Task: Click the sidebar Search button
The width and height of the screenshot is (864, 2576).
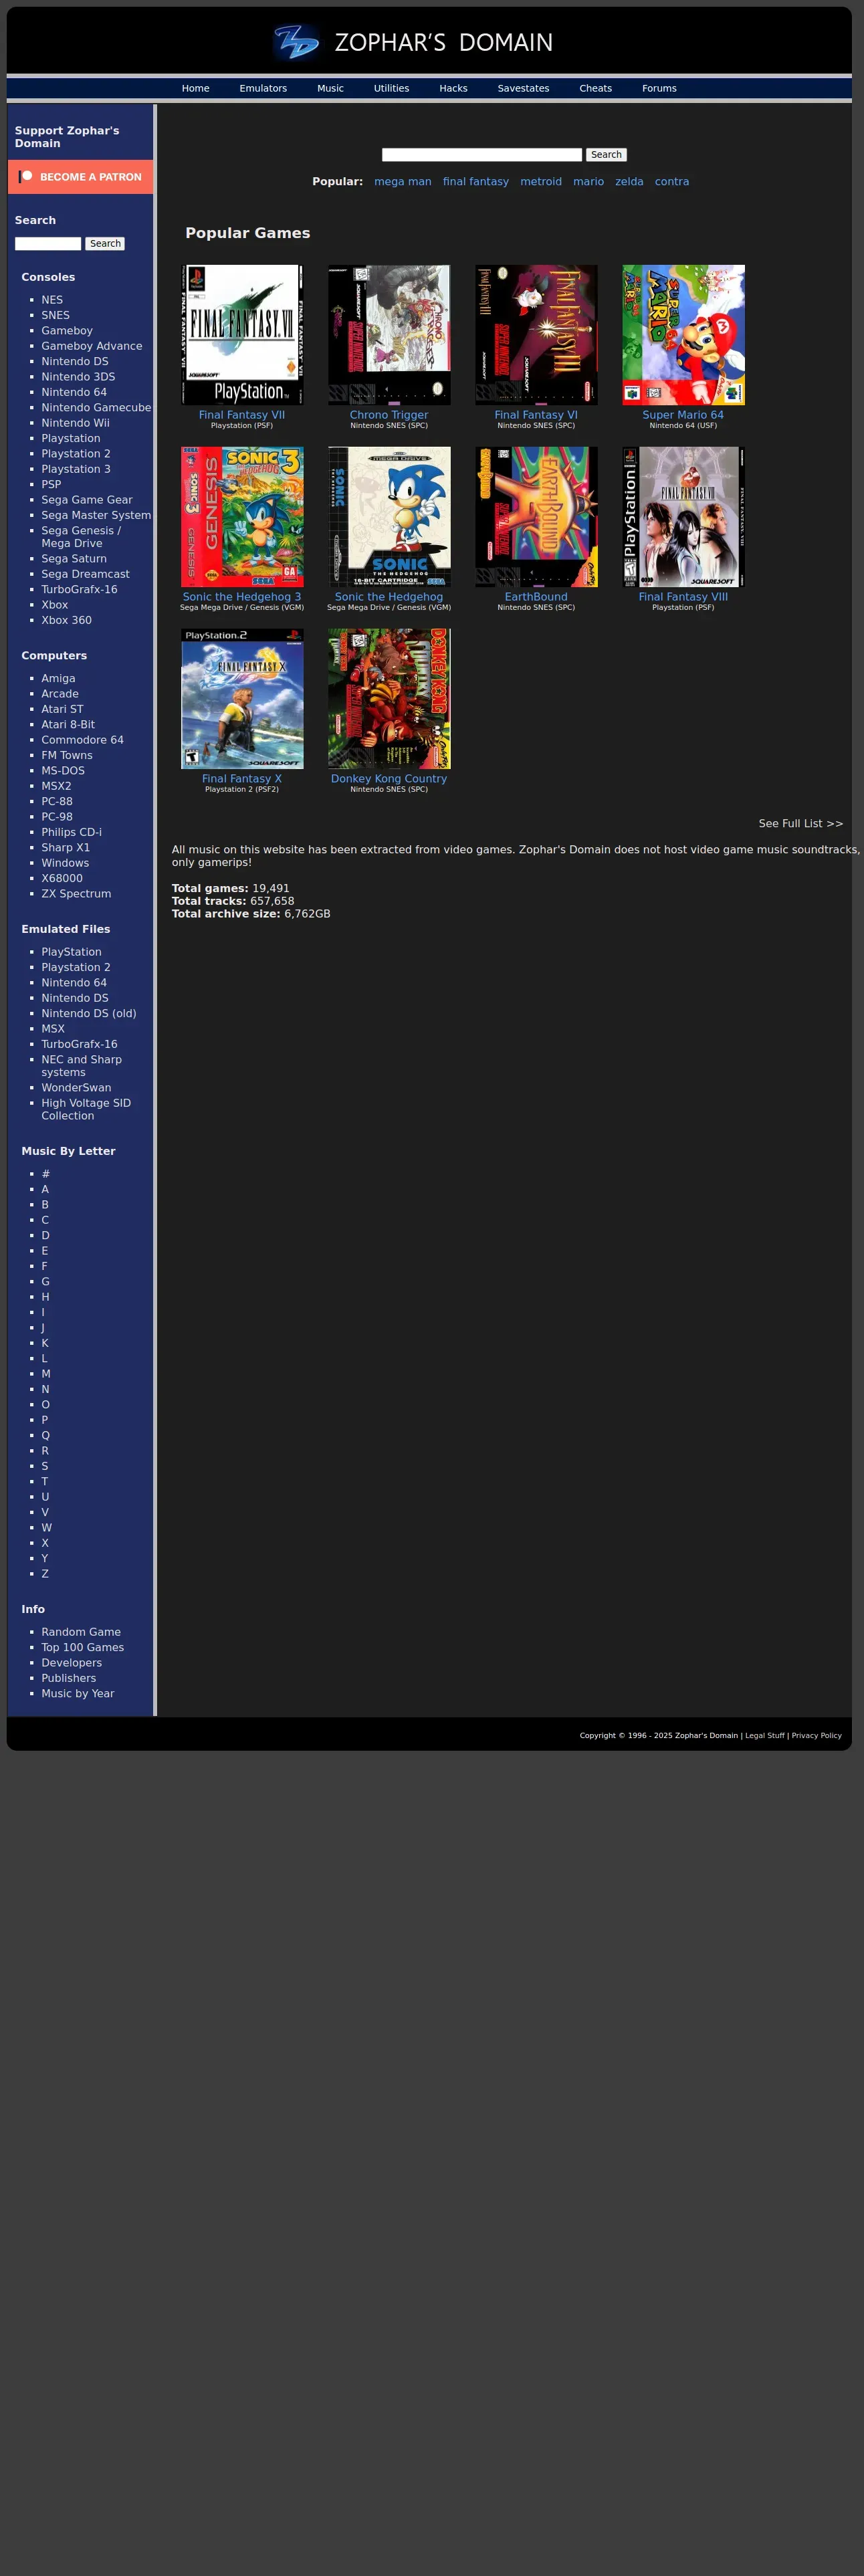Action: 105,244
